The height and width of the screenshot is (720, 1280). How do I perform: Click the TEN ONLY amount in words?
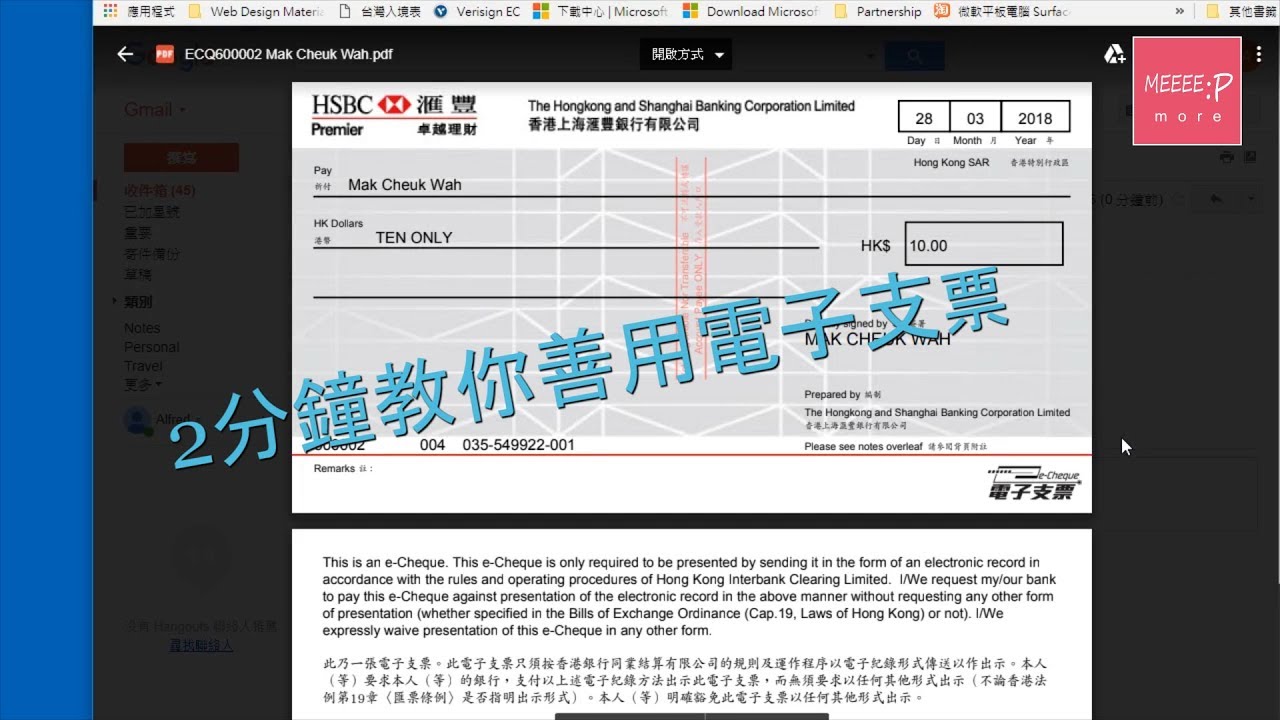[414, 238]
